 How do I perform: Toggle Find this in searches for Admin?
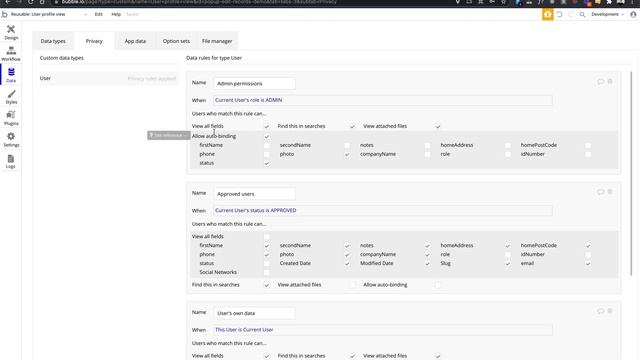[352, 126]
